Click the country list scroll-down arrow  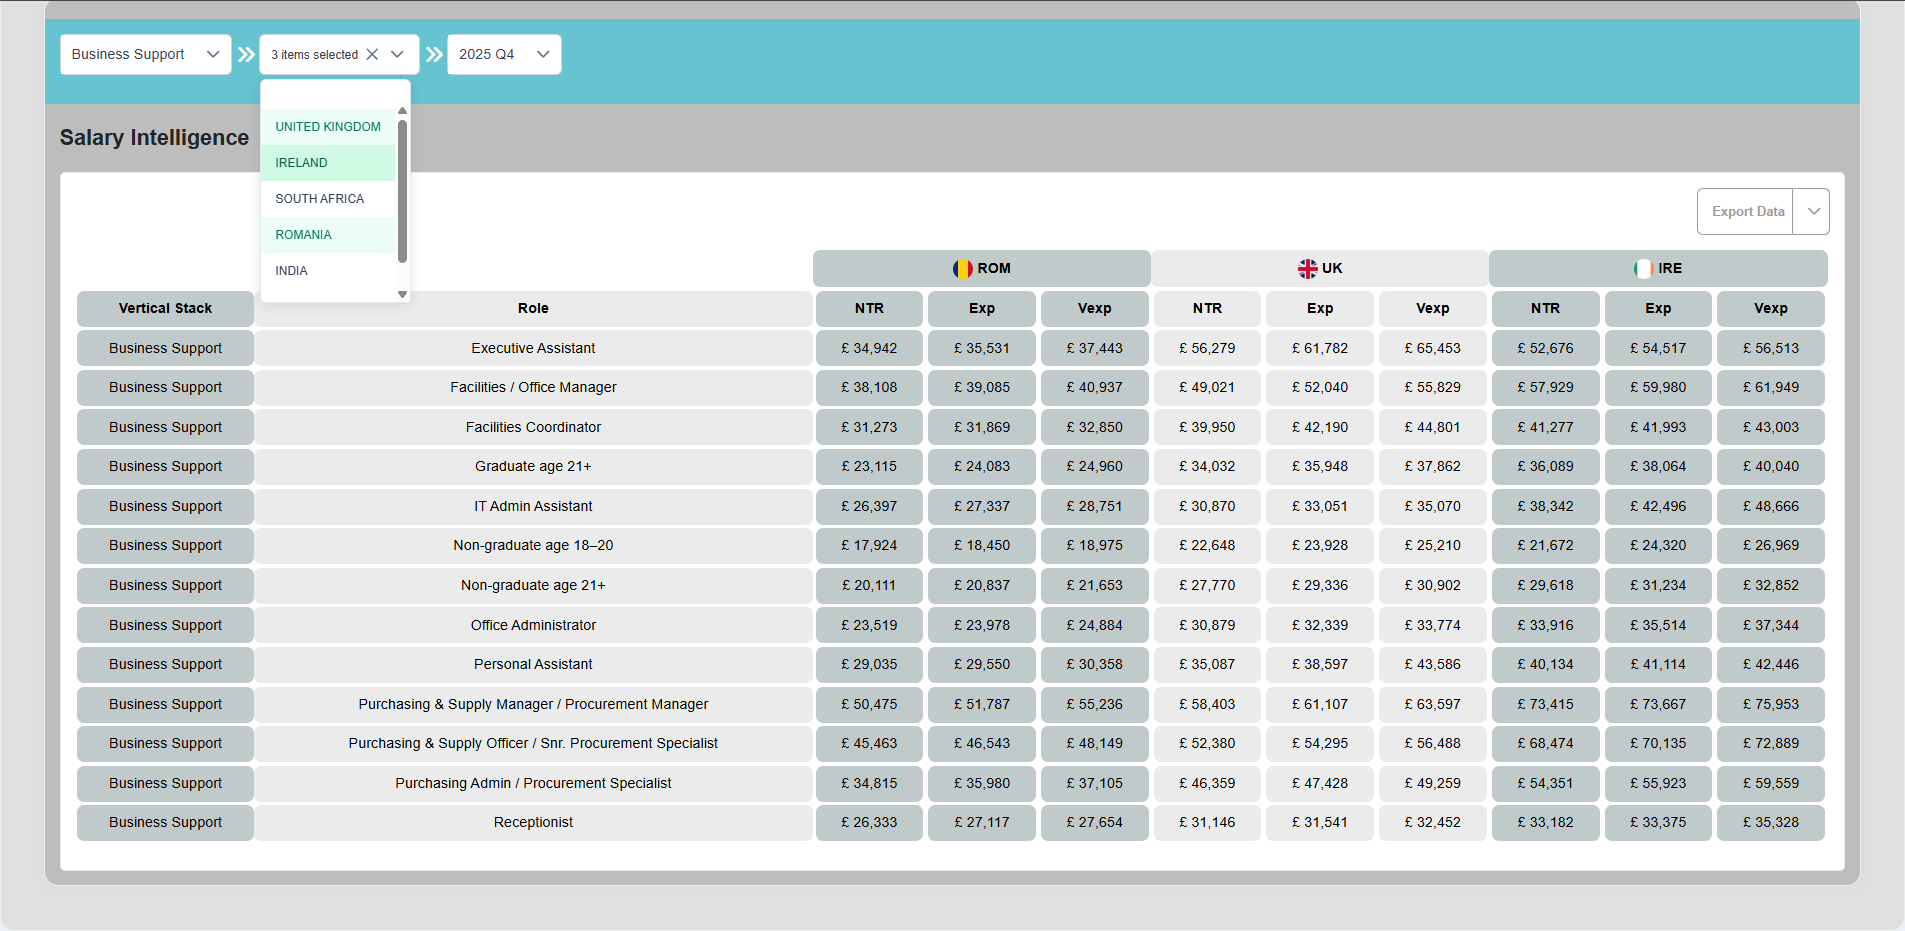point(402,294)
